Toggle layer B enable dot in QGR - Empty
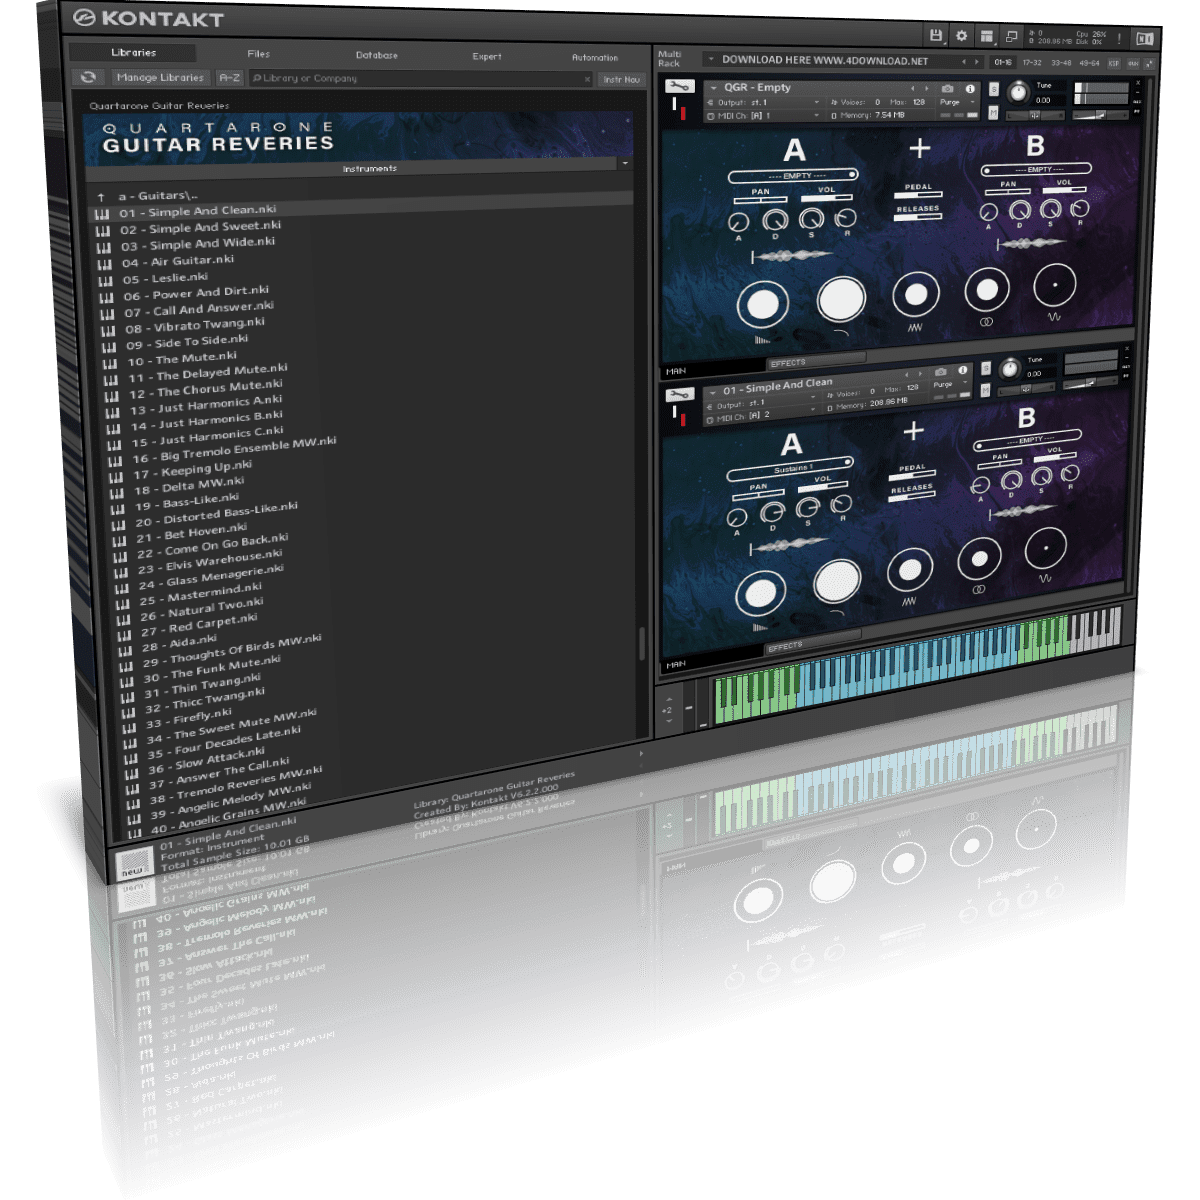This screenshot has width=1200, height=1200. click(x=986, y=171)
